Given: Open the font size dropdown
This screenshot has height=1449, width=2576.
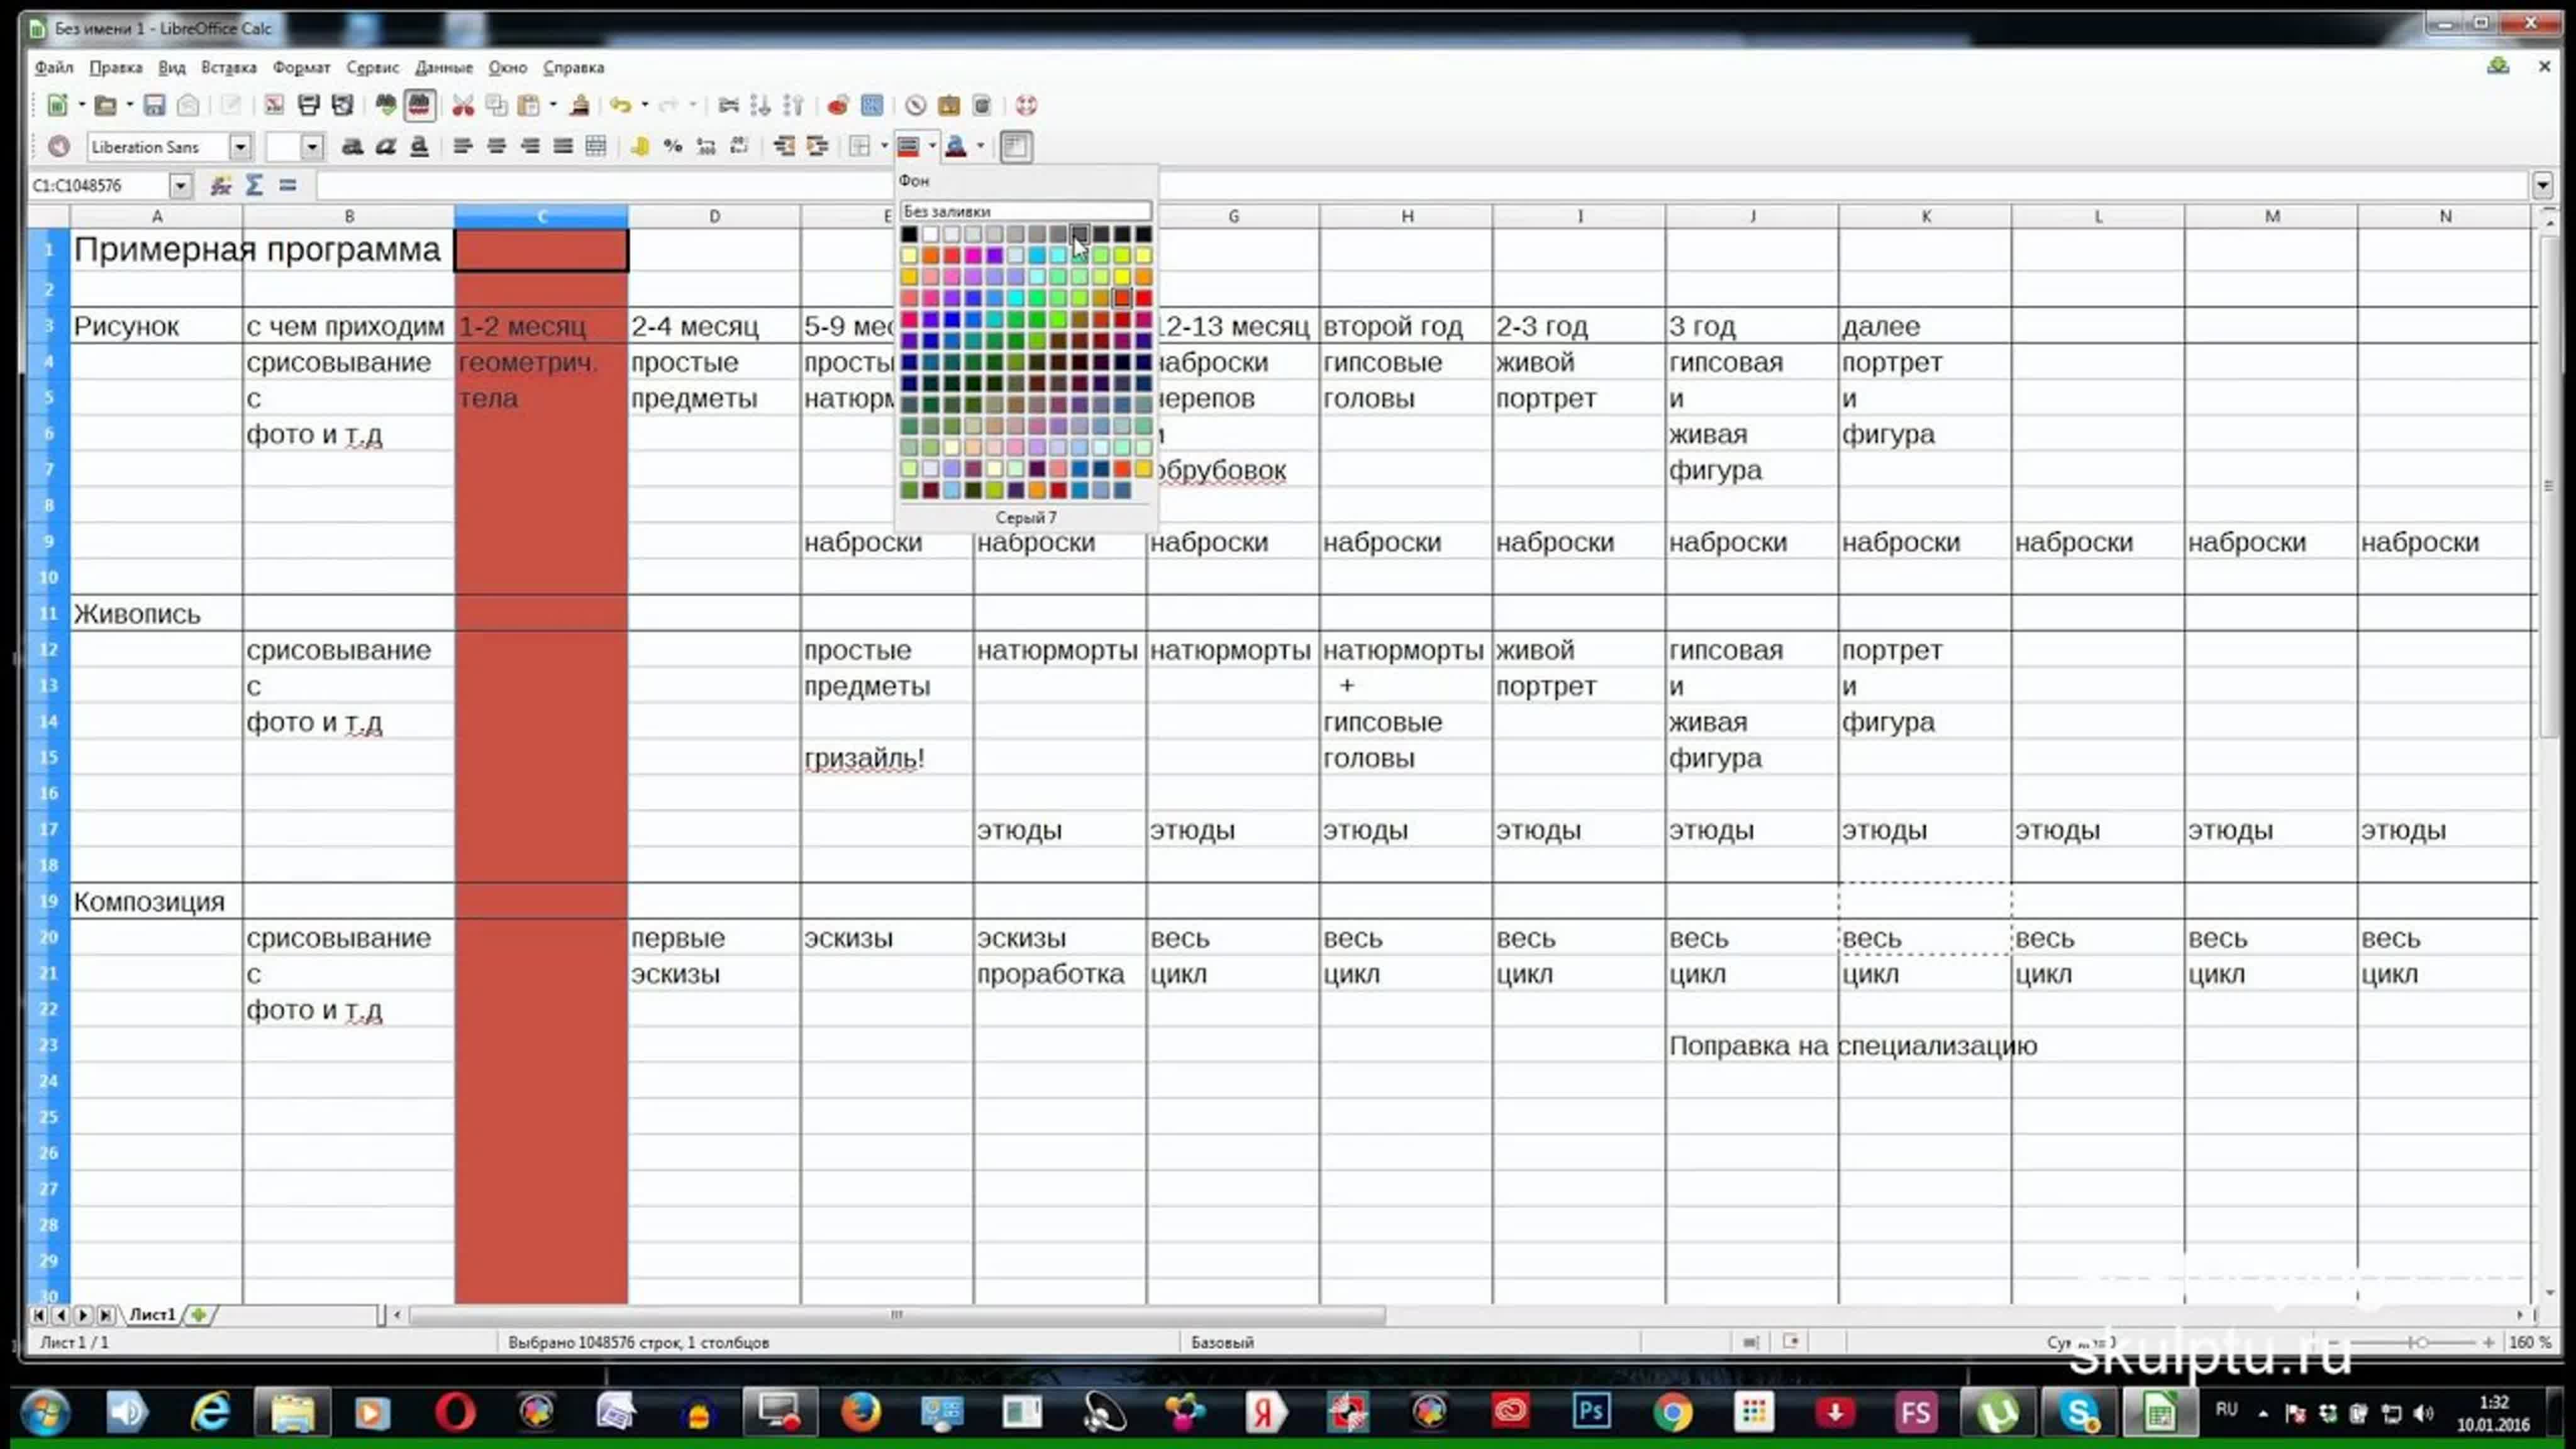Looking at the screenshot, I should [x=312, y=147].
